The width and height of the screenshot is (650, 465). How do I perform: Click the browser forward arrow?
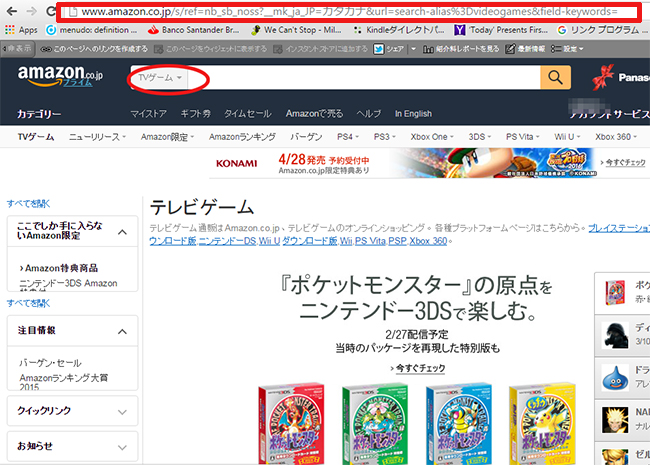[x=32, y=11]
